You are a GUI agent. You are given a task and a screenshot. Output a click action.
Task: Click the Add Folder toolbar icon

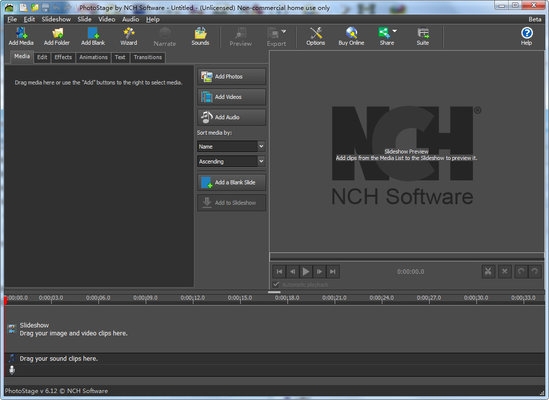pos(57,36)
